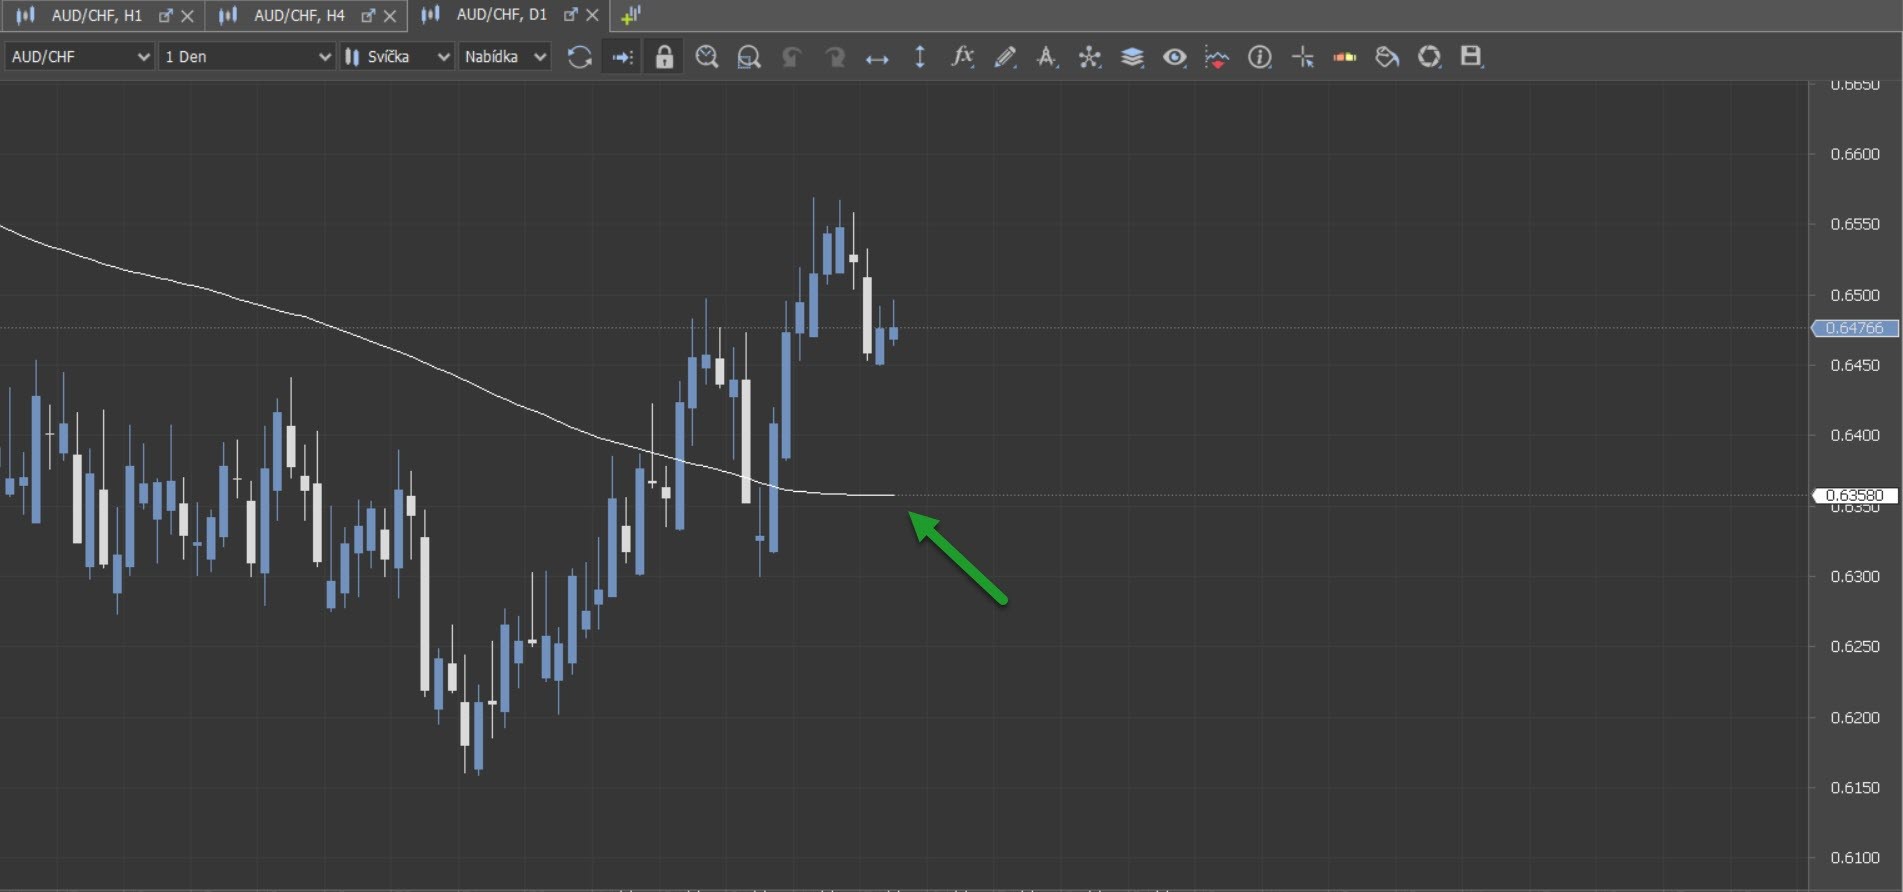Click the horizontal double-arrow scale icon
The height and width of the screenshot is (892, 1903).
pos(877,58)
